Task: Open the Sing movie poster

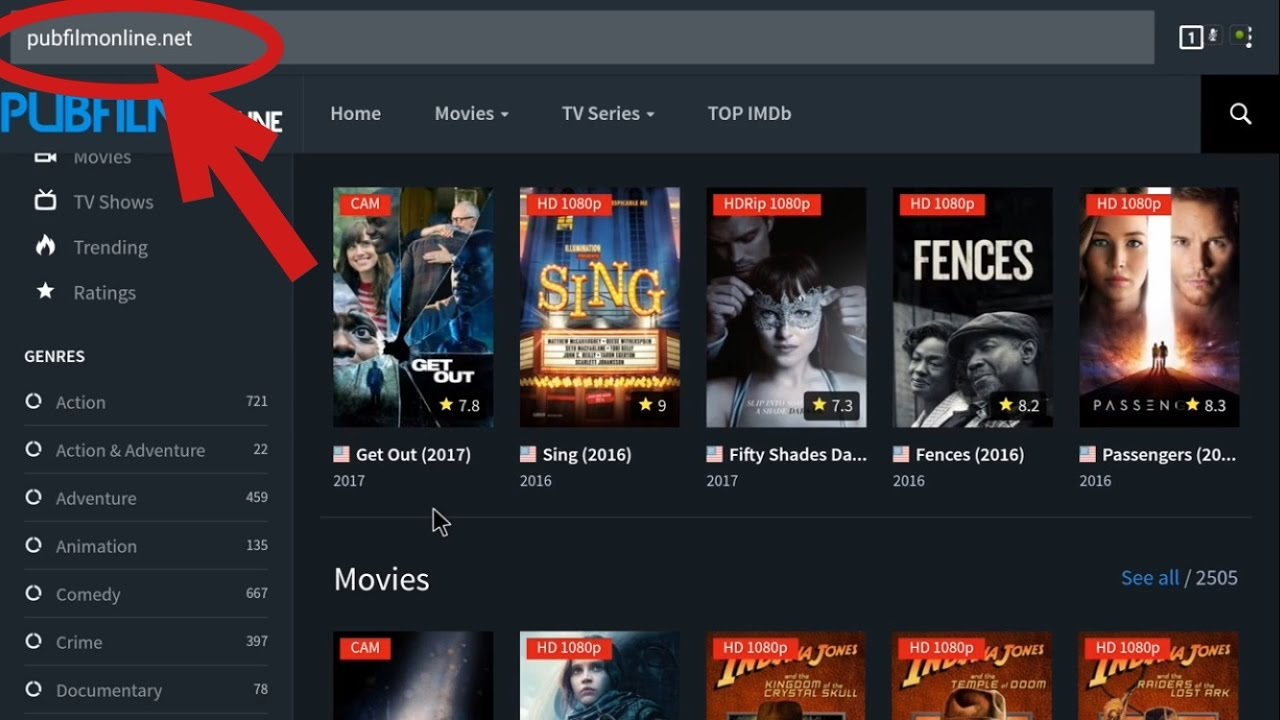Action: point(599,307)
